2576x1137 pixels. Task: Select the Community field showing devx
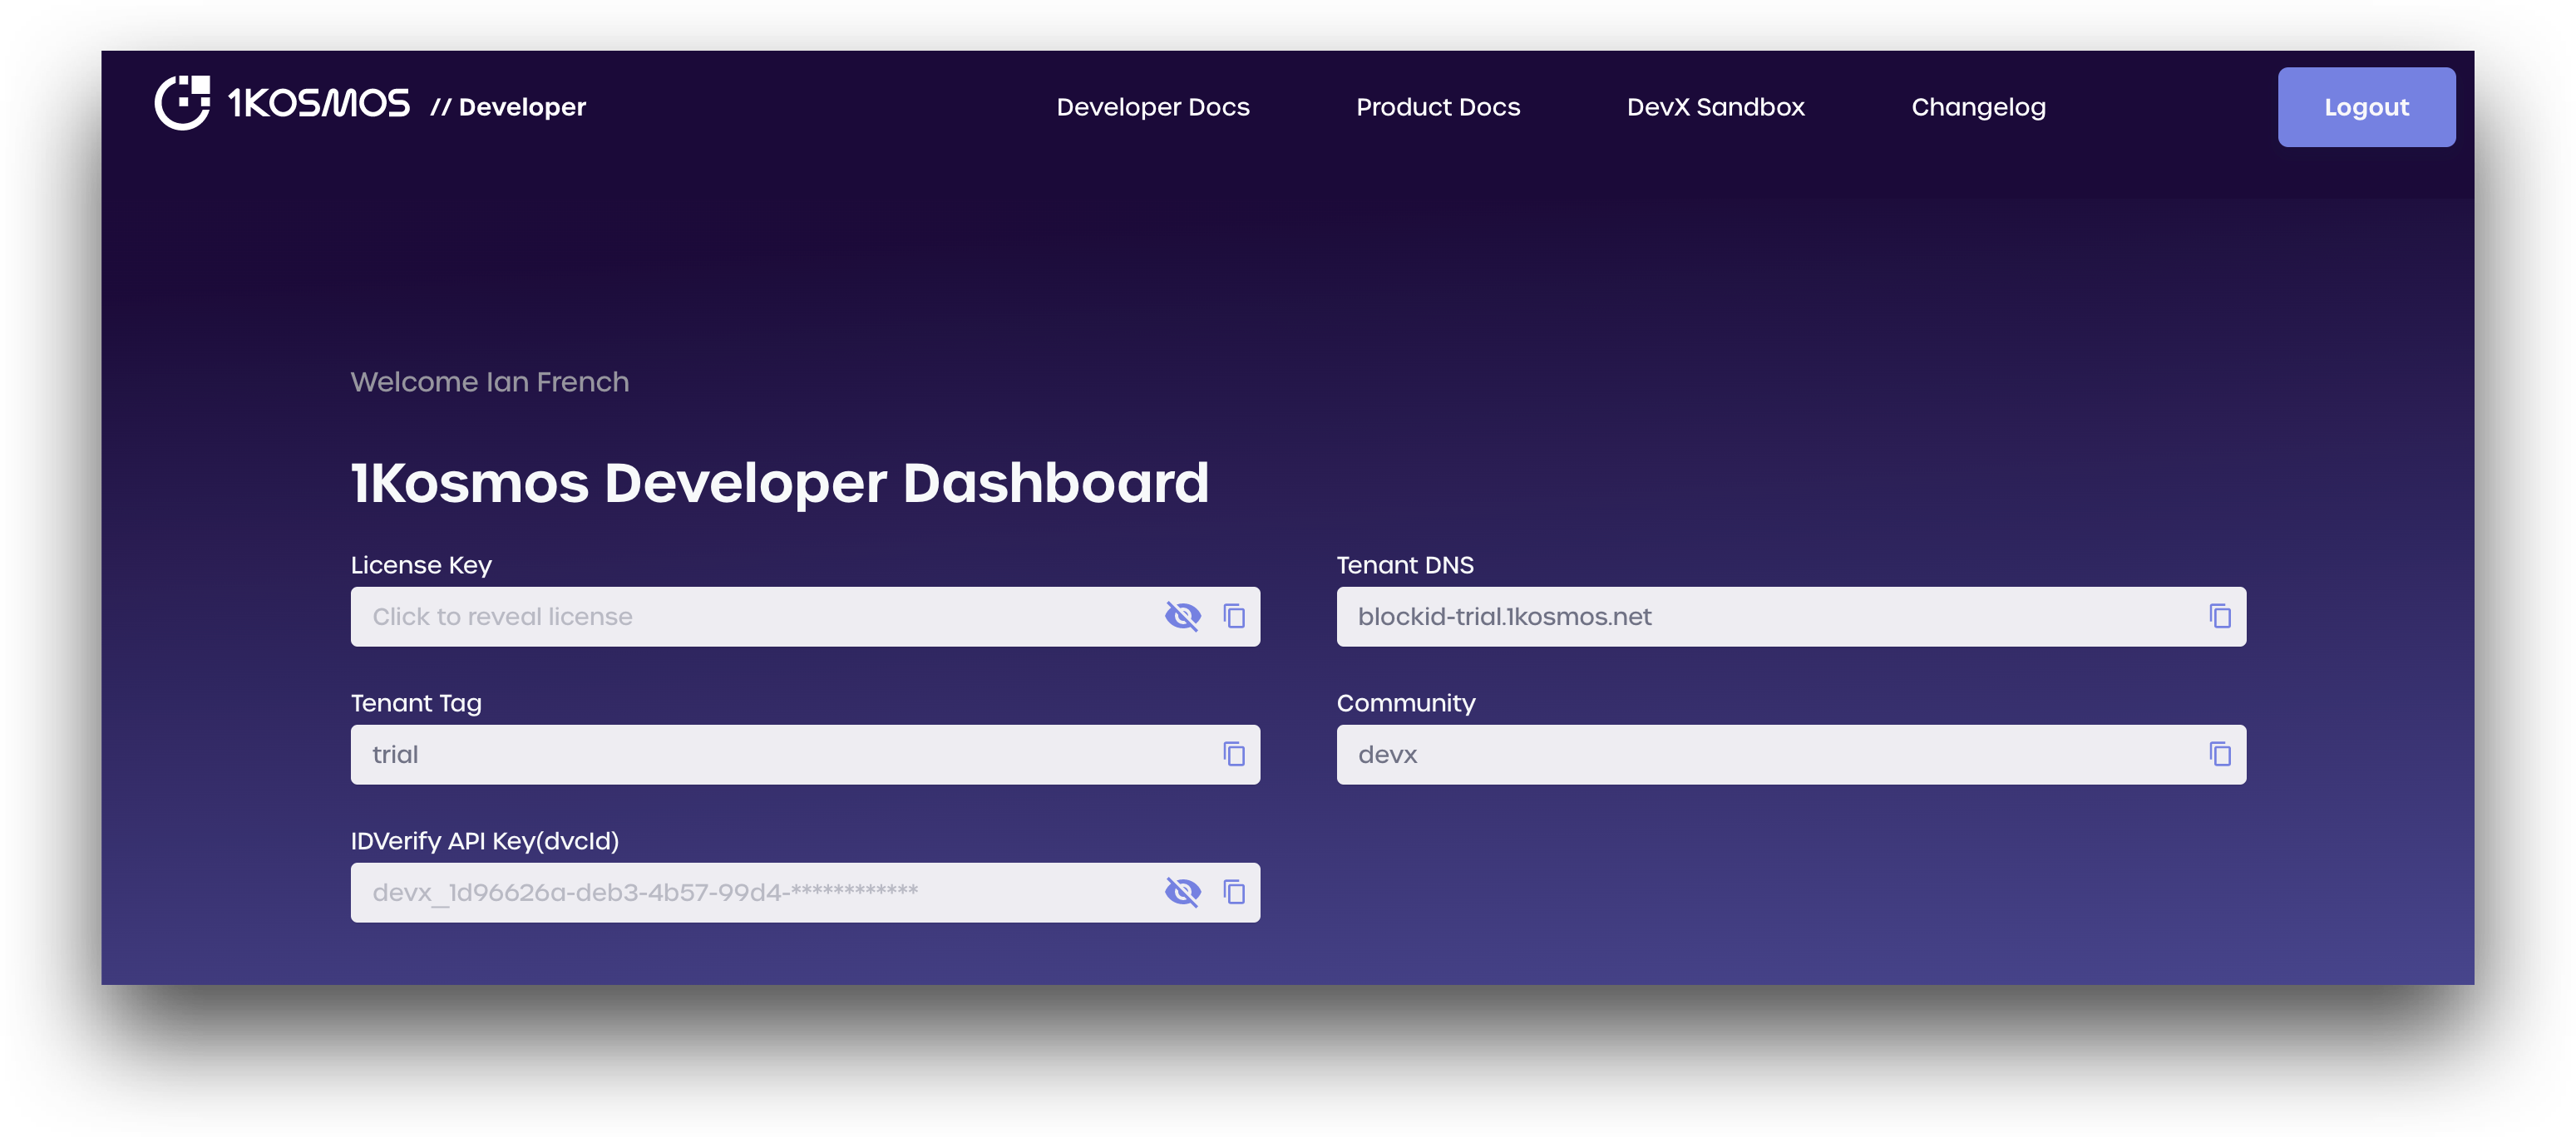tap(1791, 754)
